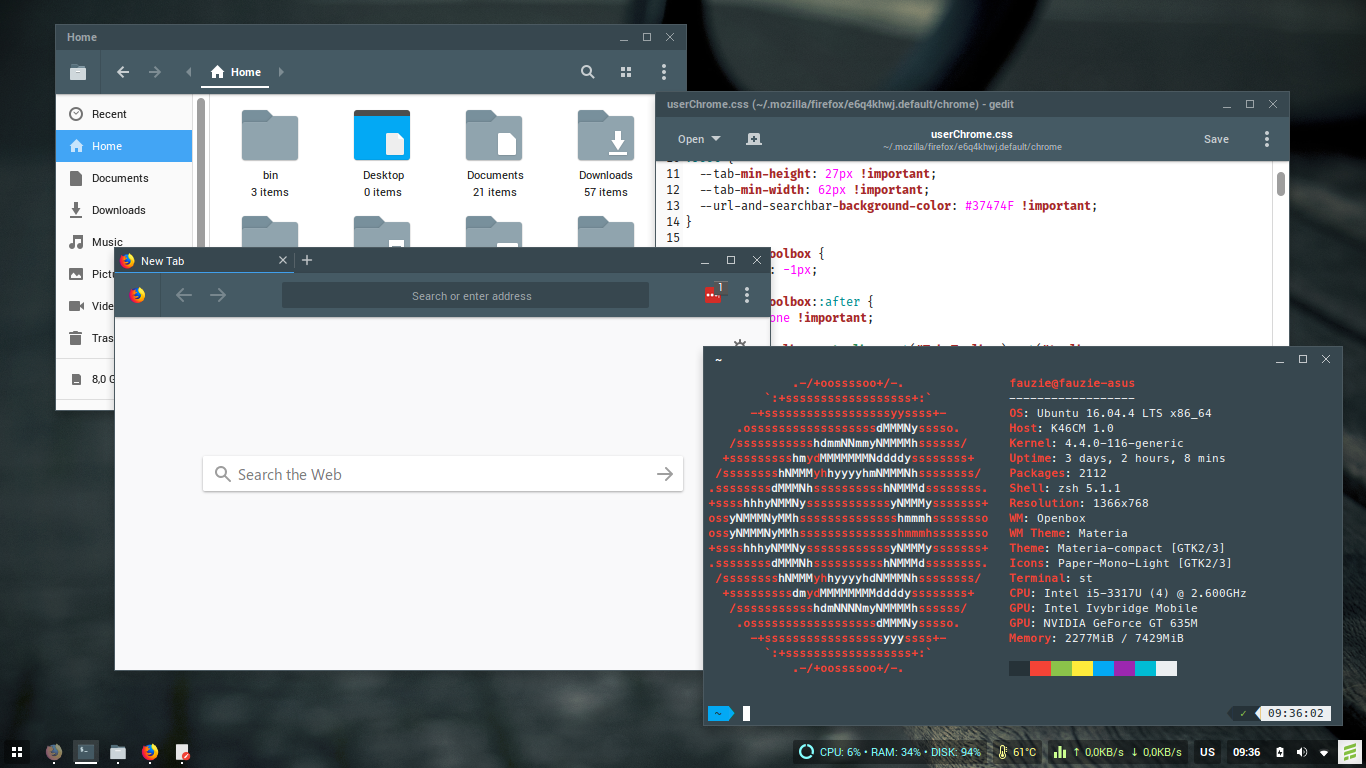Activate the gedit taskbar icon

182,752
